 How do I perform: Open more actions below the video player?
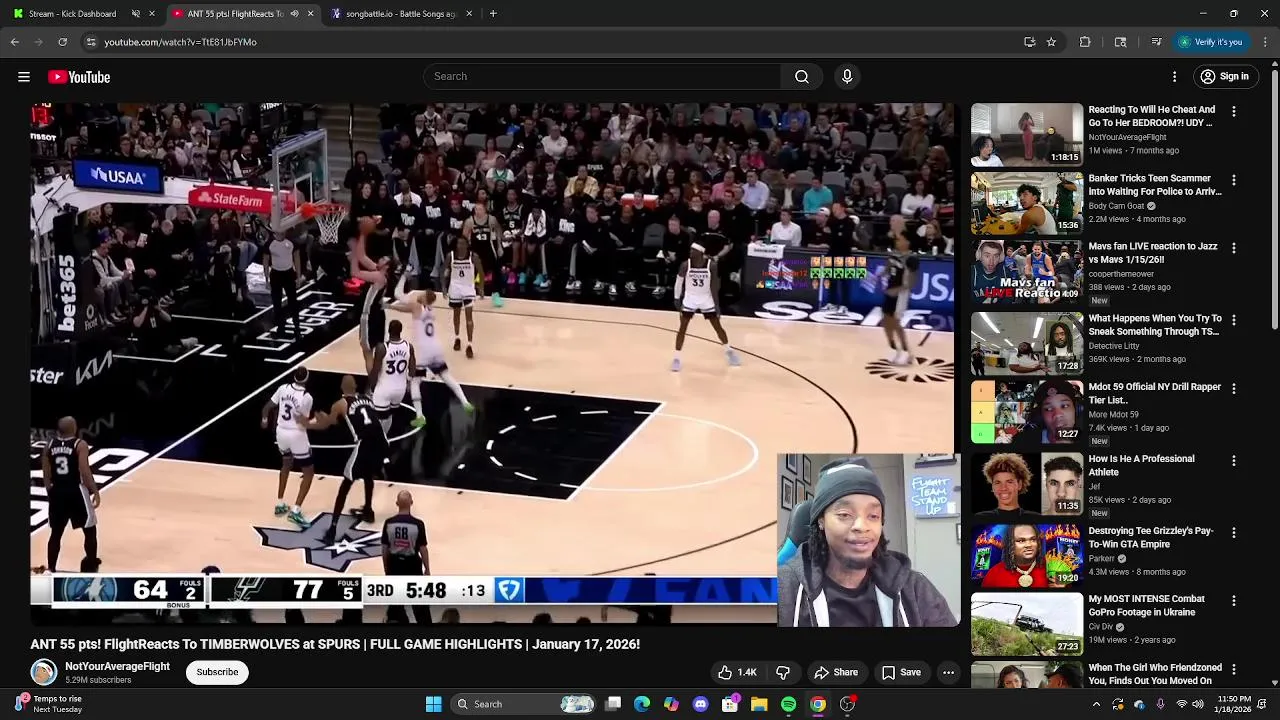click(948, 673)
